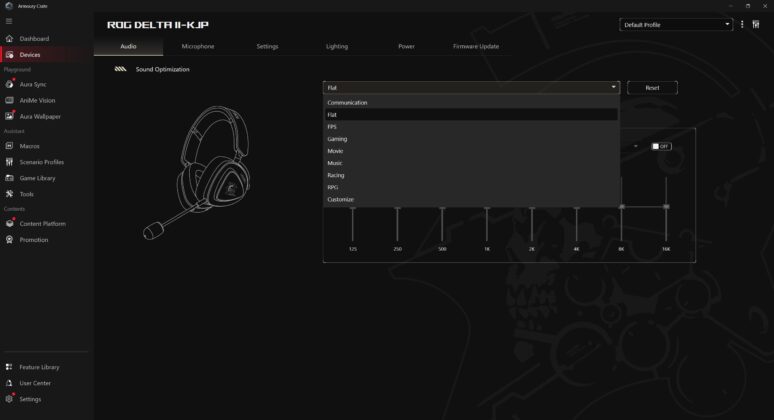Image resolution: width=774 pixels, height=420 pixels.
Task: Click the Feature Library icon
Action: click(9, 367)
